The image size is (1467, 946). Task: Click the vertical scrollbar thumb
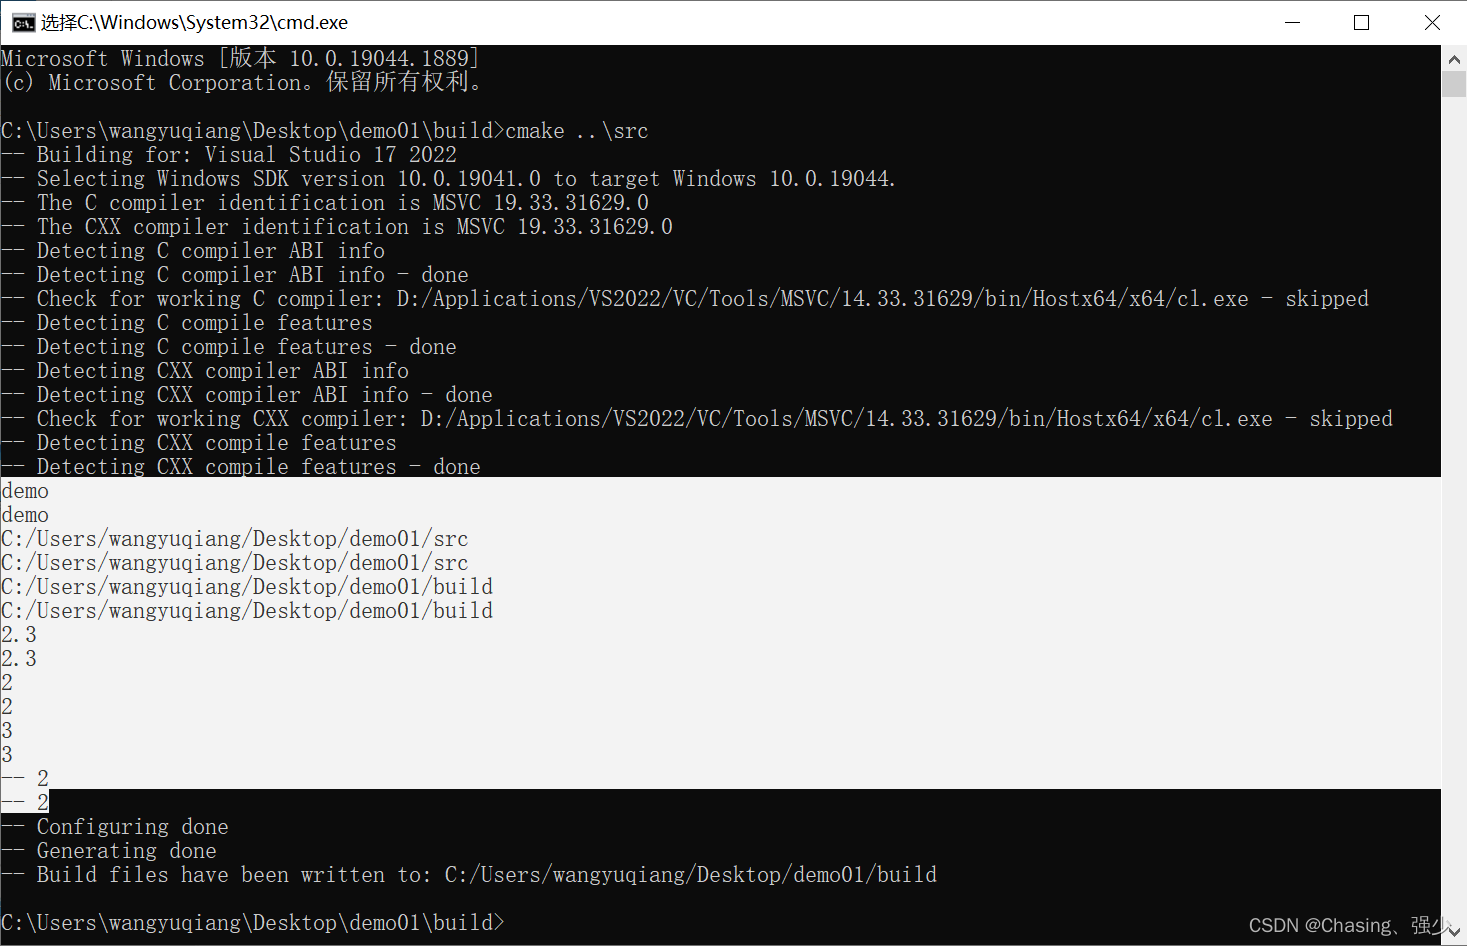1454,83
